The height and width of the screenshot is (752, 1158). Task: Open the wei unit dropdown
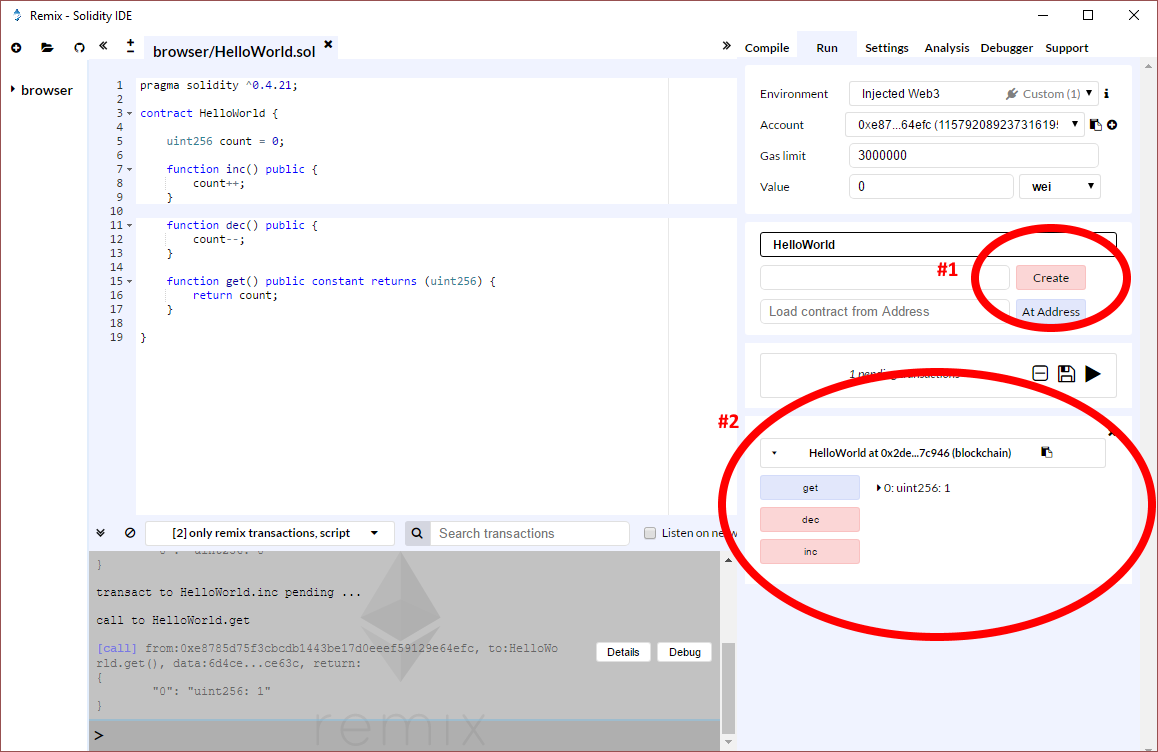click(x=1060, y=187)
